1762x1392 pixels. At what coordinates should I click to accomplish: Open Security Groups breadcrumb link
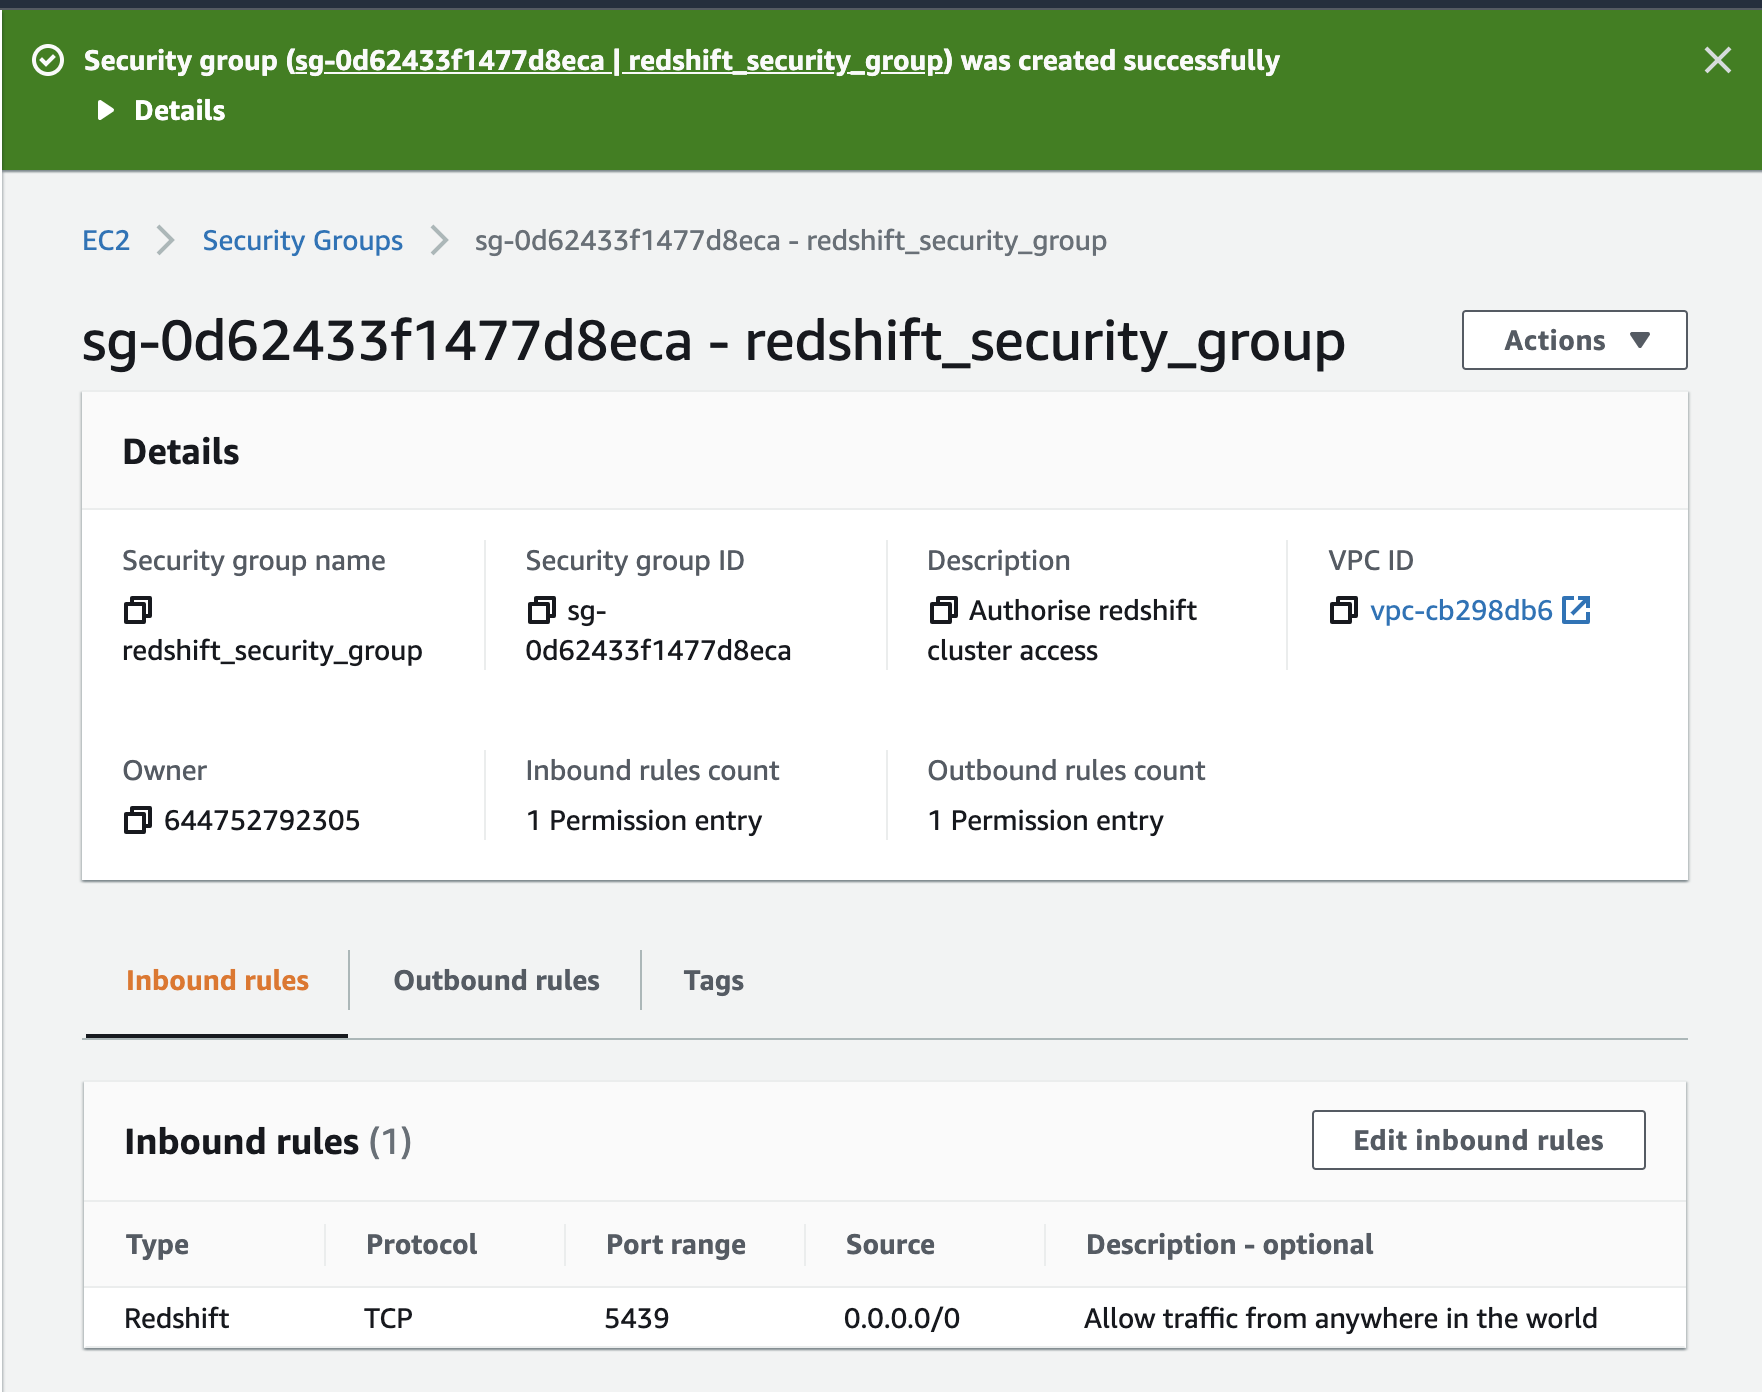302,240
